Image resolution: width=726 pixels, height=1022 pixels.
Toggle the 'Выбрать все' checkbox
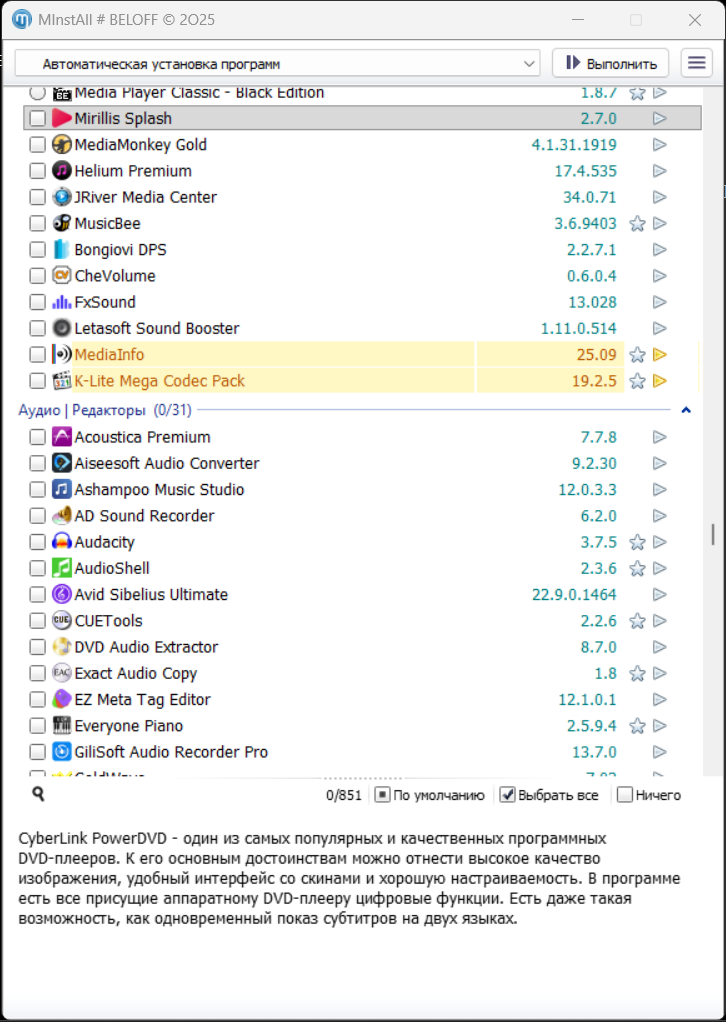point(508,795)
